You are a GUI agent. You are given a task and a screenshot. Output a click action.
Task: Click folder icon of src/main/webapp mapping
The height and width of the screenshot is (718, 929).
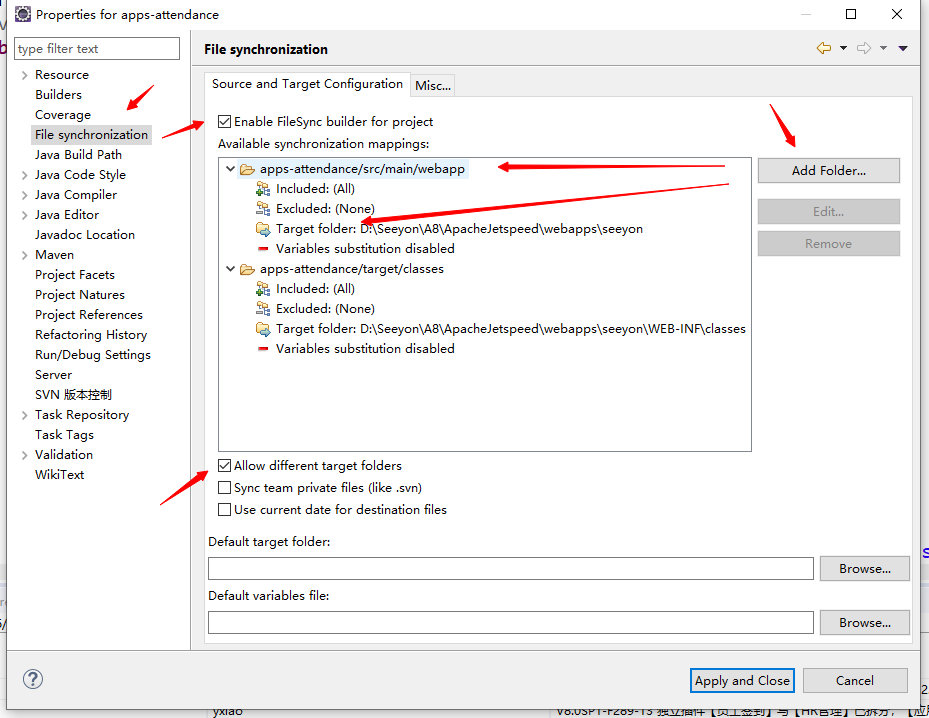coord(247,169)
